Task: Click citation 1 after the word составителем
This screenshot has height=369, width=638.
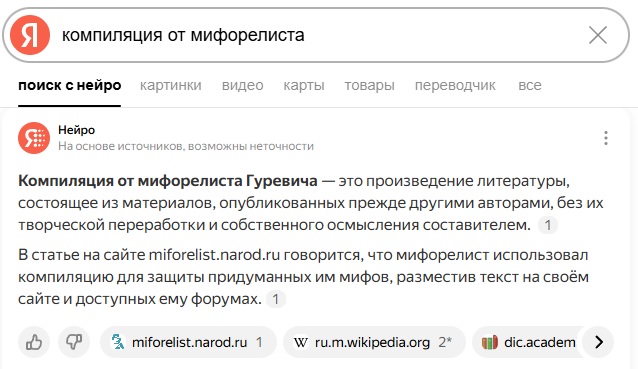Action: click(548, 225)
